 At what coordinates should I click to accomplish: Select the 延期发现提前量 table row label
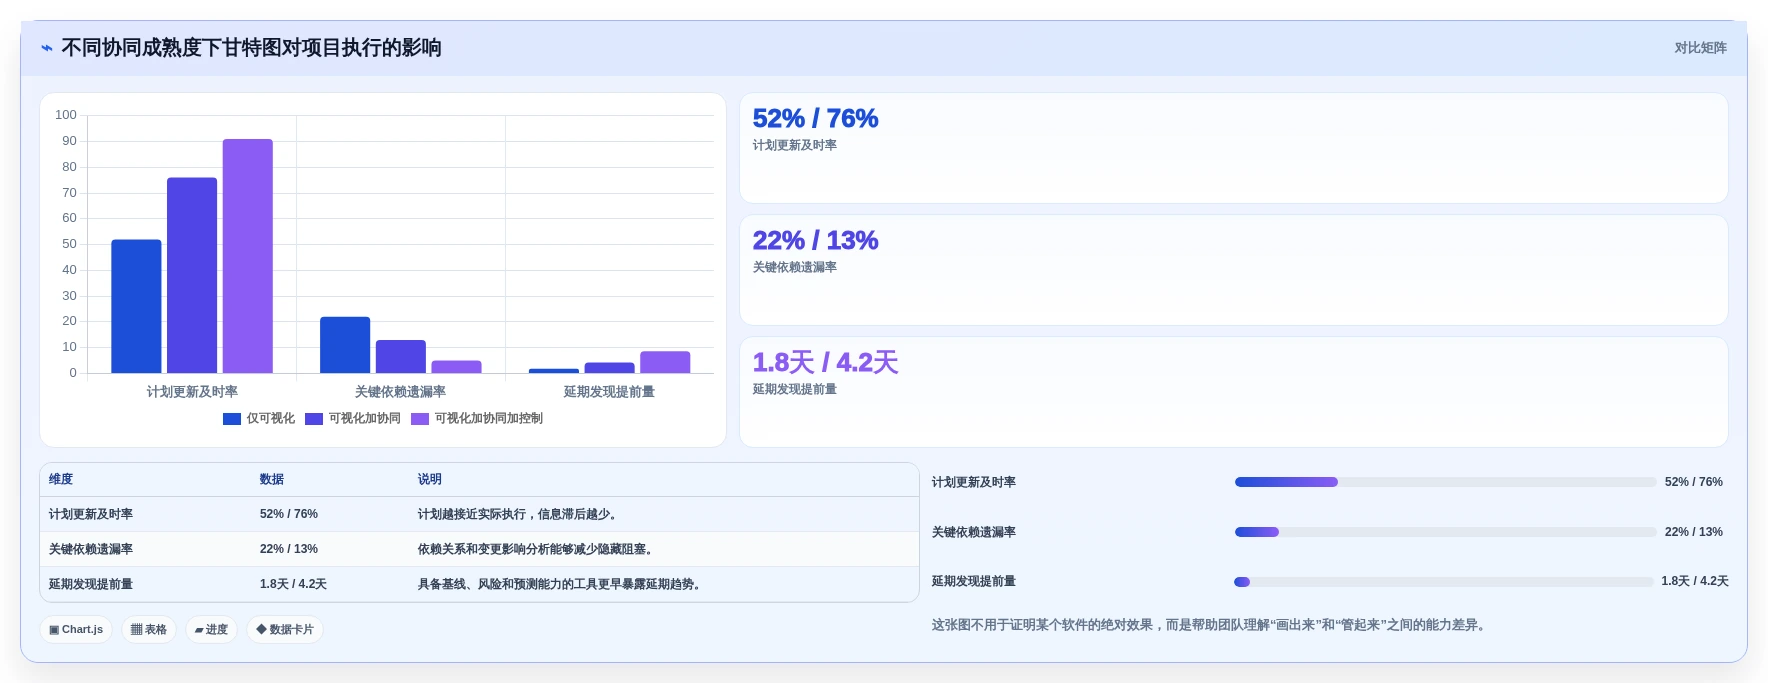(91, 585)
